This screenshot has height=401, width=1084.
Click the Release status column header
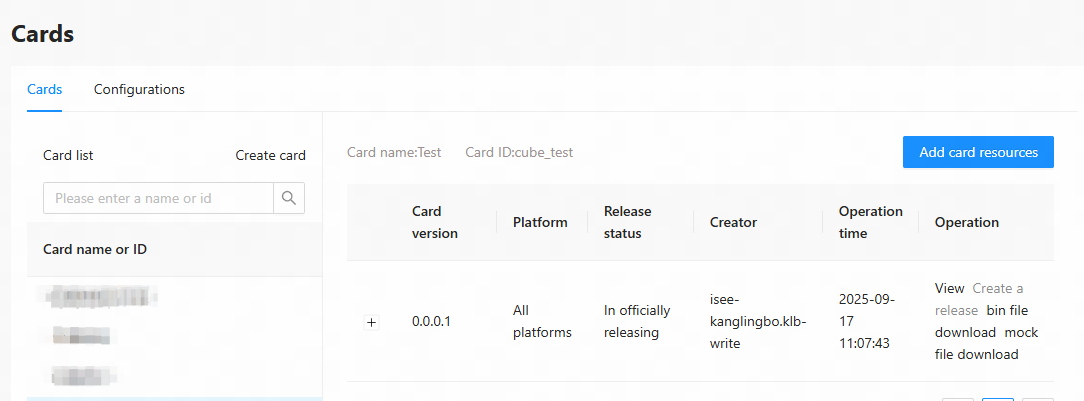click(x=627, y=222)
